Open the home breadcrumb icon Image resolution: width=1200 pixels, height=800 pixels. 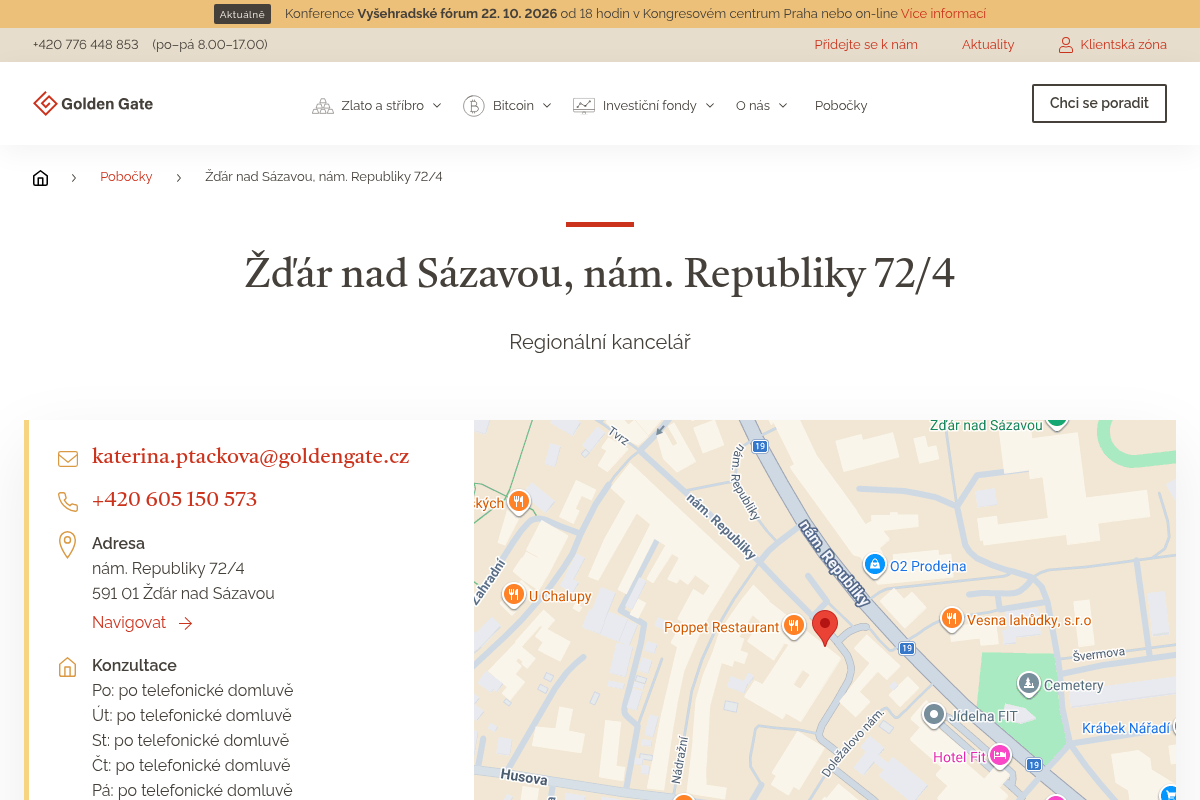click(40, 178)
